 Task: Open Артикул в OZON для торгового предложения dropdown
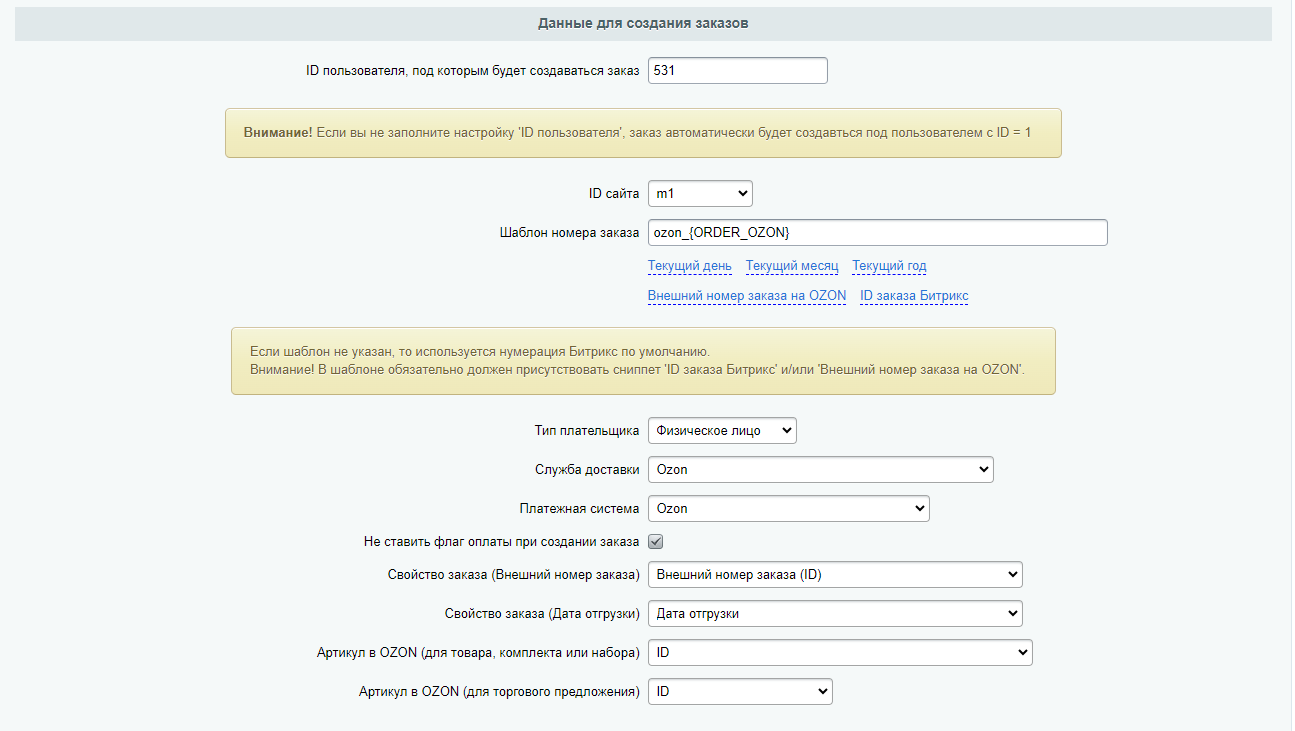point(740,691)
